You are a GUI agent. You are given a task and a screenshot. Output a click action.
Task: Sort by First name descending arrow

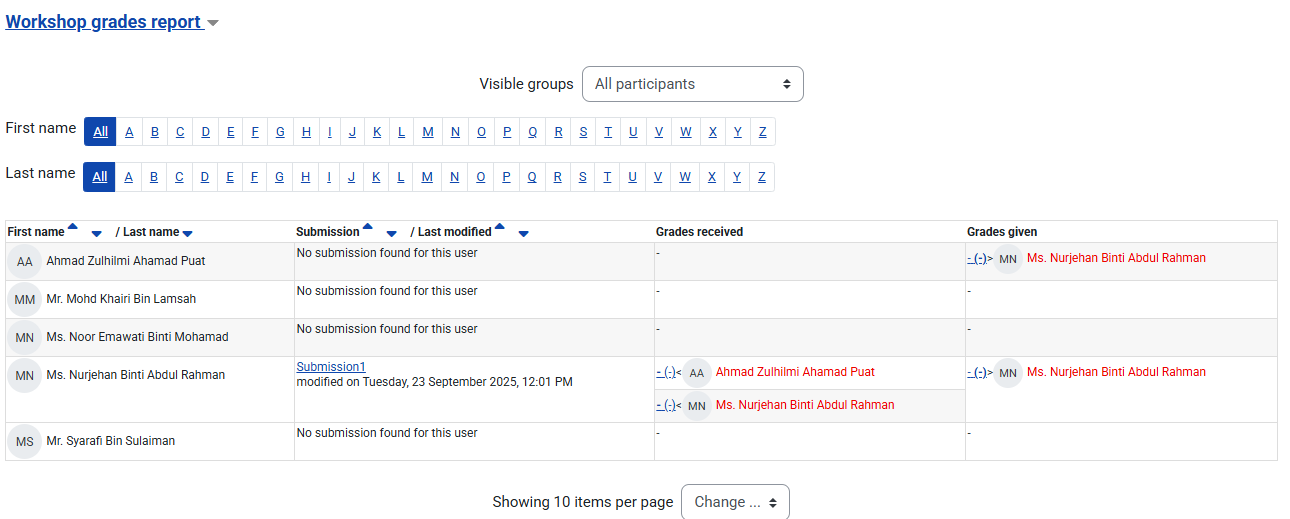96,234
